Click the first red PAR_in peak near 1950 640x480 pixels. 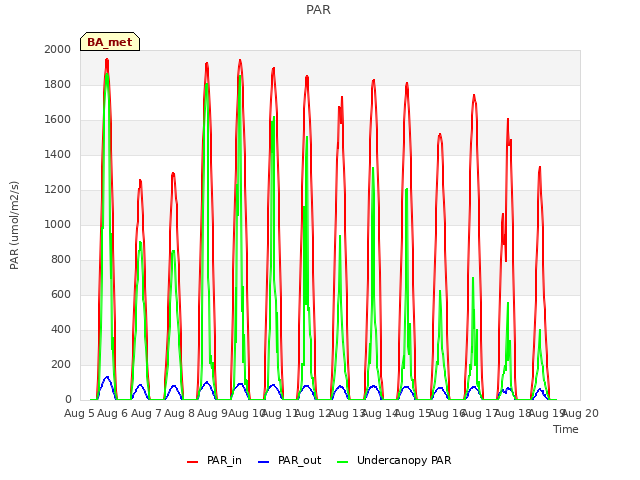[107, 60]
